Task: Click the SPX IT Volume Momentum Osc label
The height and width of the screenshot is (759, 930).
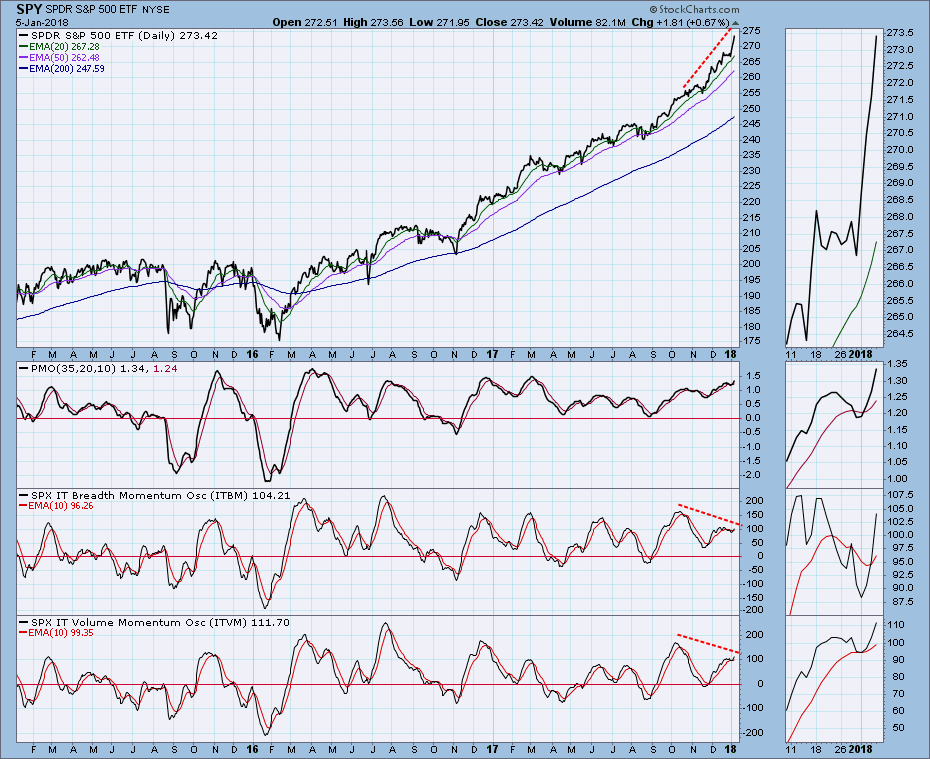Action: coord(154,623)
